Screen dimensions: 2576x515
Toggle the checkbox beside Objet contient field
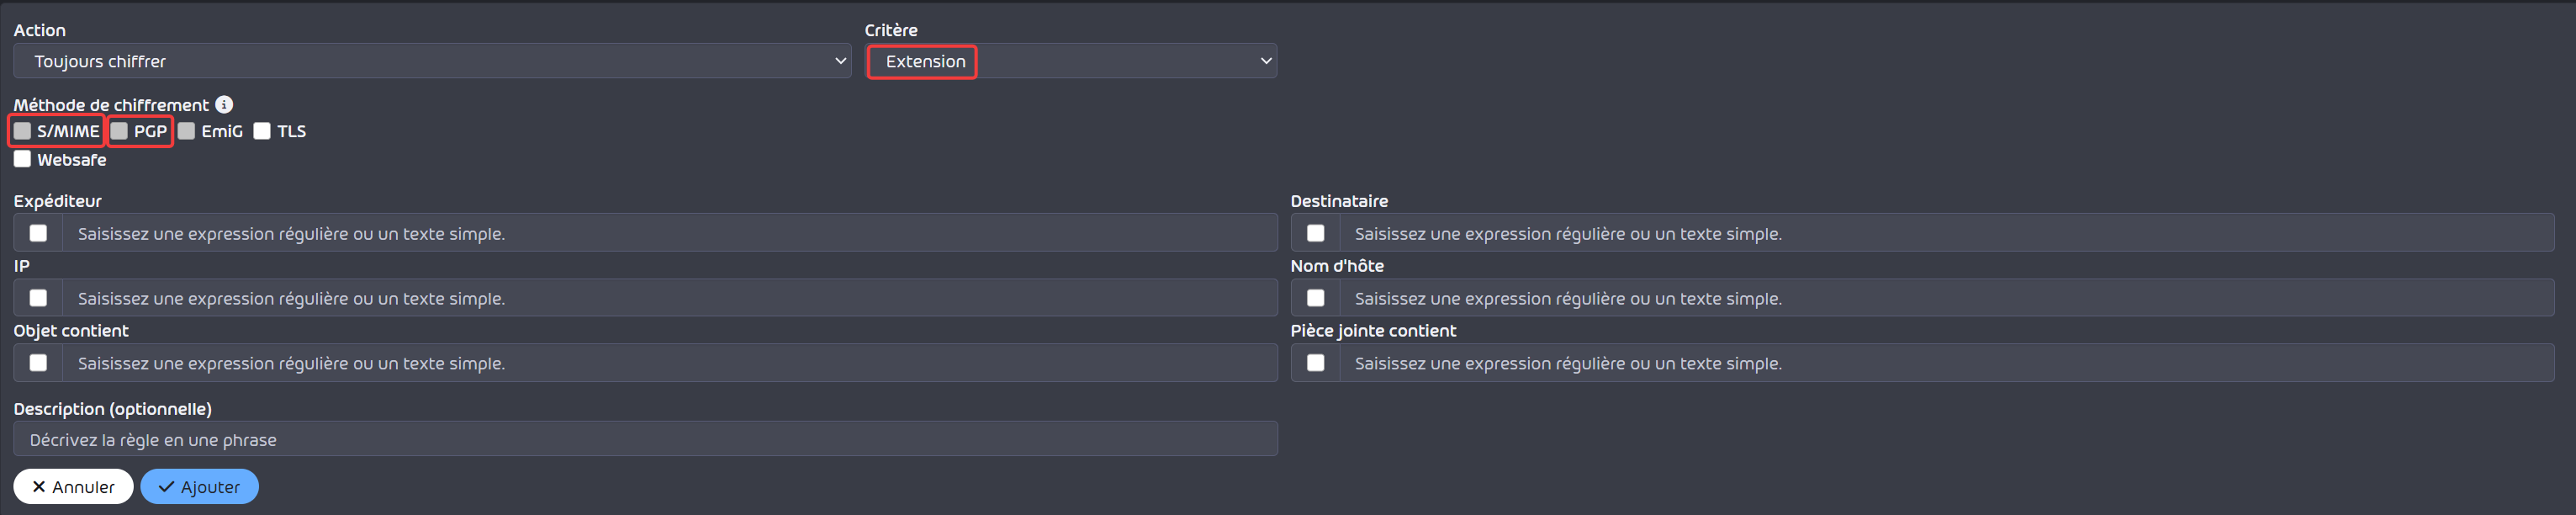pos(38,363)
